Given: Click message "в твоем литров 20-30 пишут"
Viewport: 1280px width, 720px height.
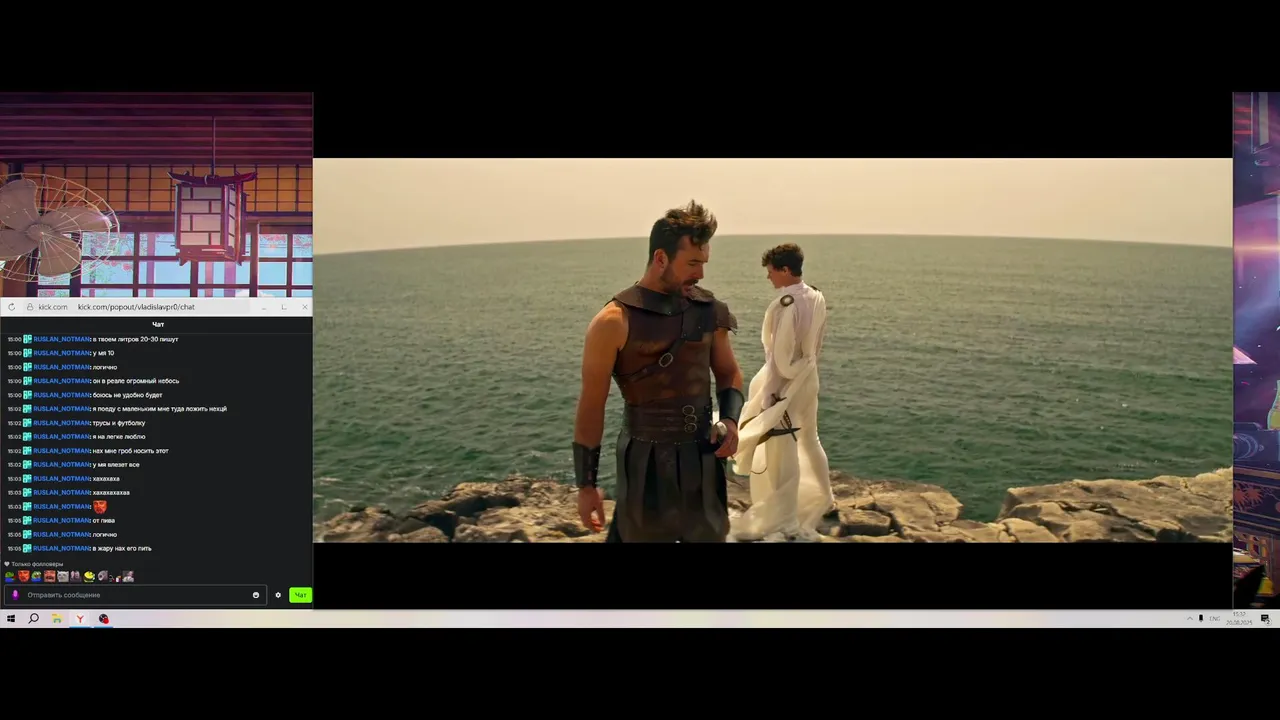Looking at the screenshot, I should click(x=135, y=339).
